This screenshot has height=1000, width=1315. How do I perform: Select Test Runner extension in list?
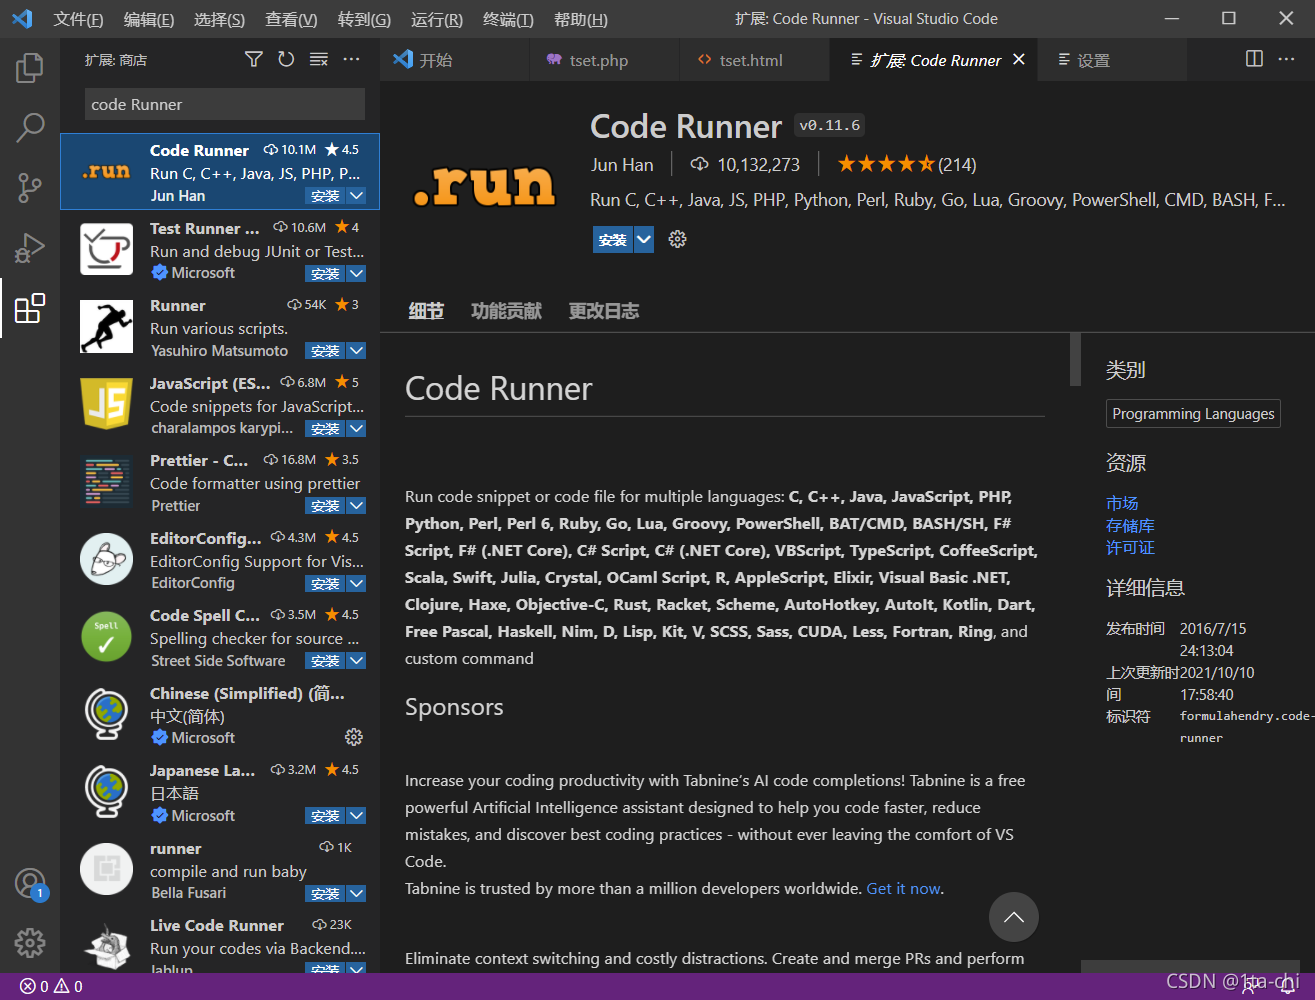point(220,250)
